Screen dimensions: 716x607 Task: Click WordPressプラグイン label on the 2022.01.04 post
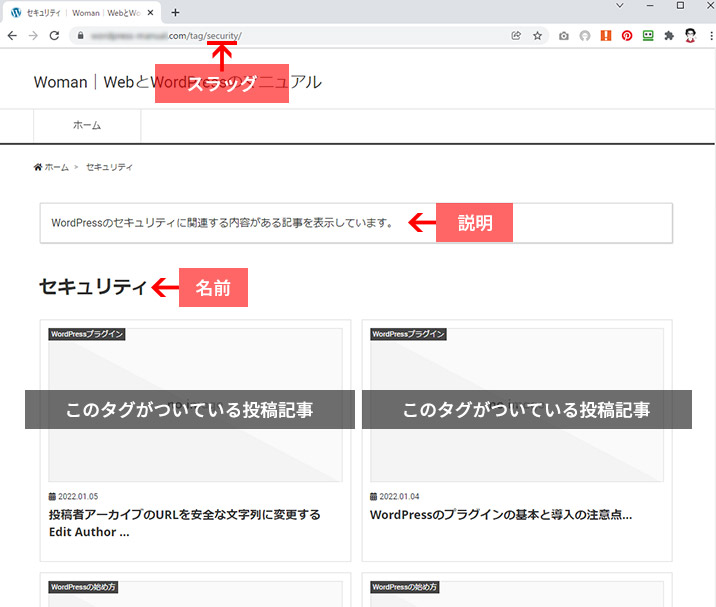tap(408, 334)
